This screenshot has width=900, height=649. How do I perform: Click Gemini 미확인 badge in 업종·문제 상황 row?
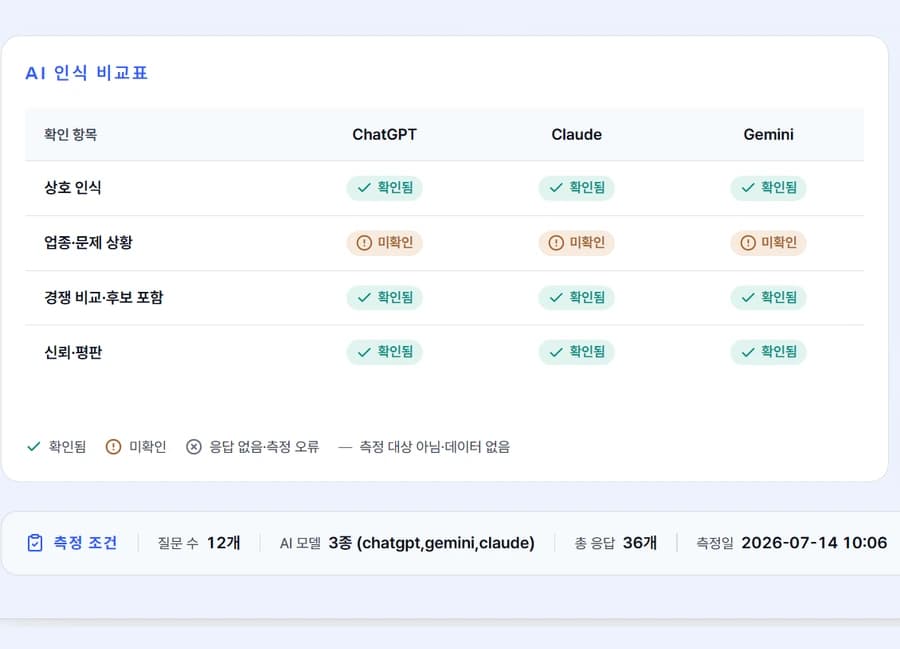(768, 243)
